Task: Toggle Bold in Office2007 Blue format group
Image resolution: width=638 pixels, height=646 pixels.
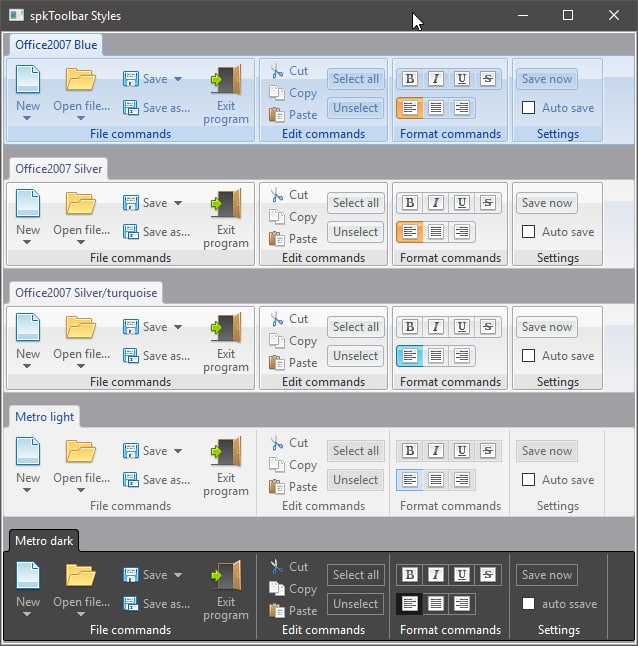Action: [410, 79]
